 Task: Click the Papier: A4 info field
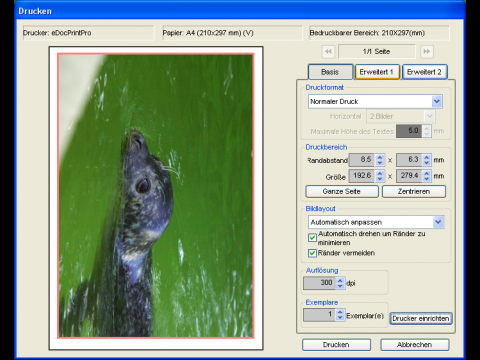(232, 33)
